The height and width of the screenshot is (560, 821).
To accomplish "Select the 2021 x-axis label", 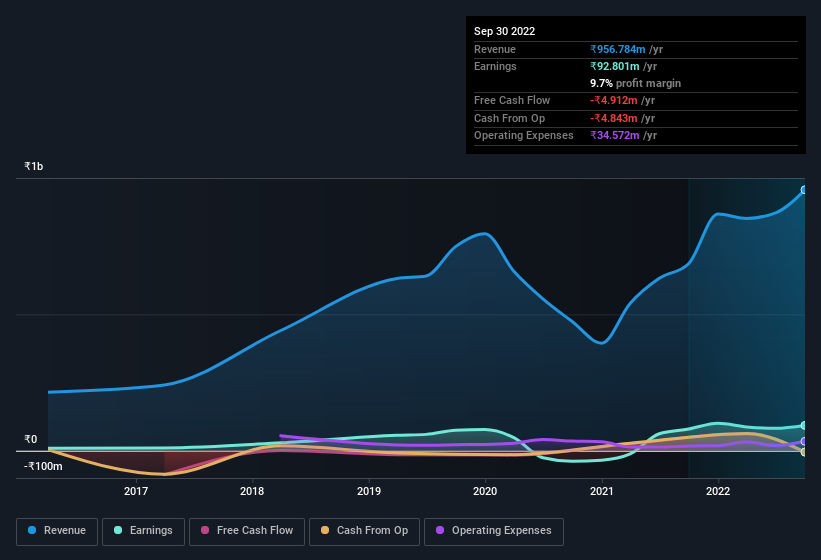I will (602, 491).
